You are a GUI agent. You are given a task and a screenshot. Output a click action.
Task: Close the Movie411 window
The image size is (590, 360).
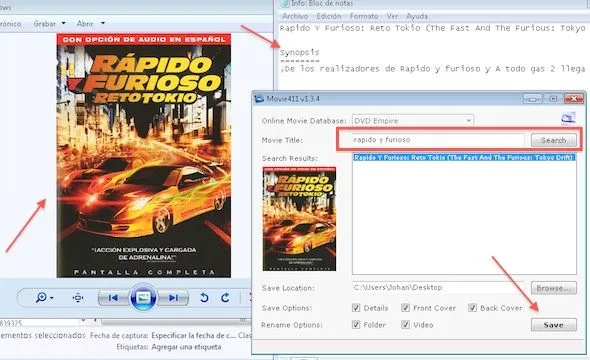coord(573,99)
